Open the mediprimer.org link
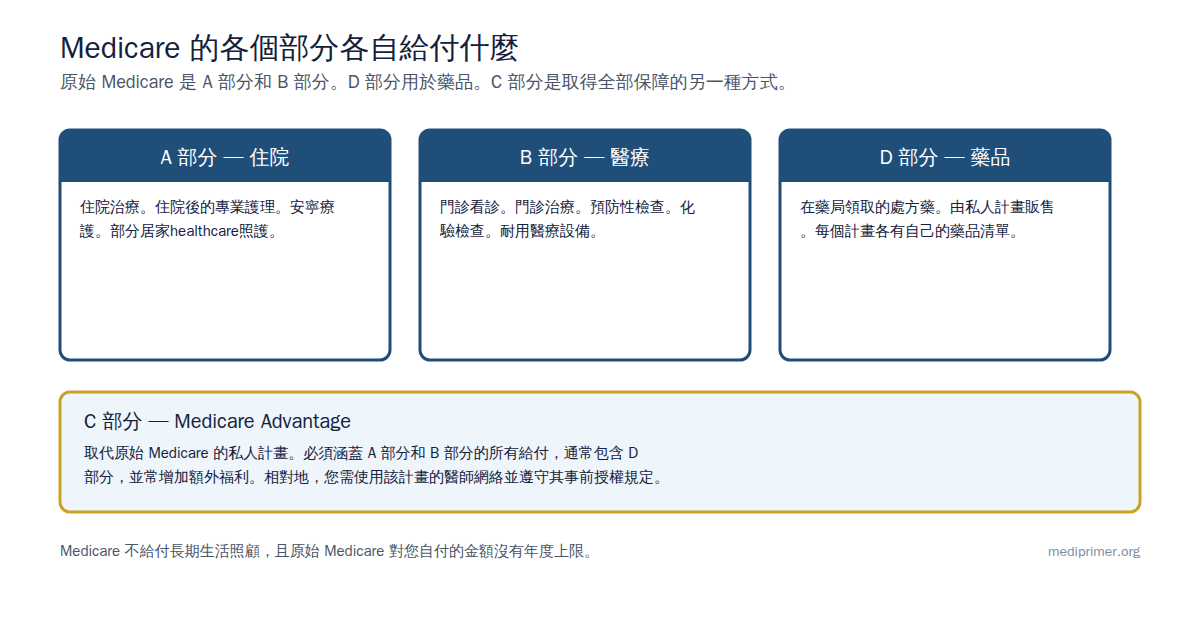Viewport: 1200px width, 620px height. tap(1094, 552)
